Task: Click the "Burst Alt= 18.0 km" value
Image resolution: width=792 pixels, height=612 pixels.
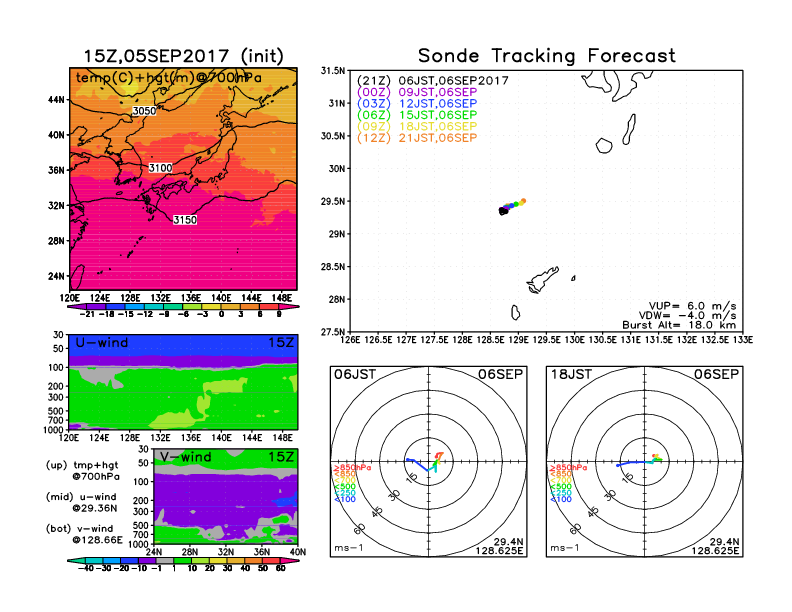Action: (679, 325)
